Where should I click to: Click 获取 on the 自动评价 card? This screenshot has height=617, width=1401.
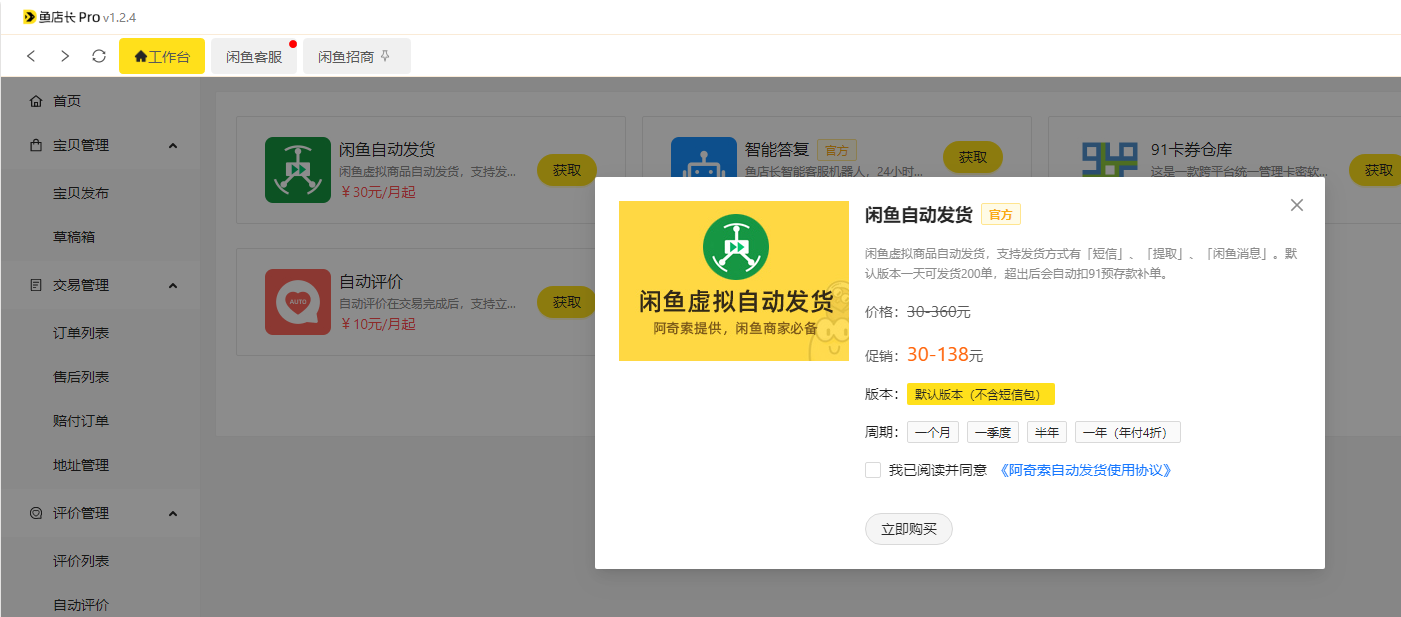567,302
